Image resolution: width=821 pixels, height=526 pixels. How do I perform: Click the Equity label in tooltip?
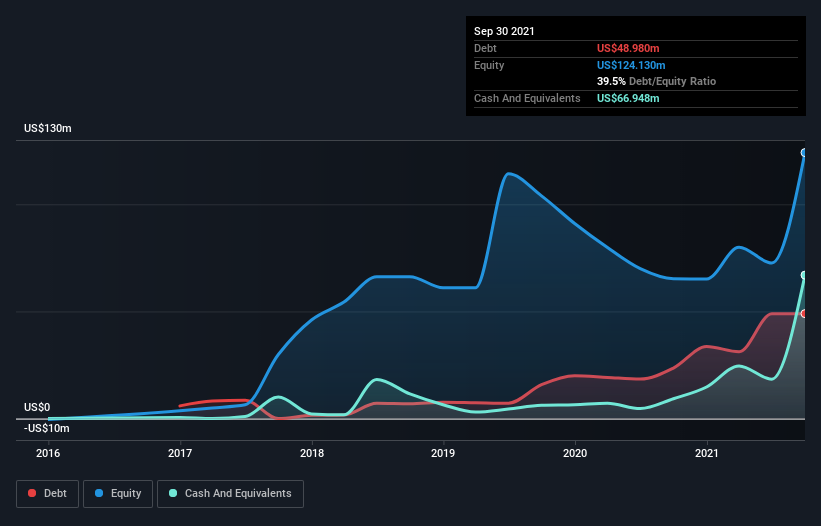pos(489,65)
